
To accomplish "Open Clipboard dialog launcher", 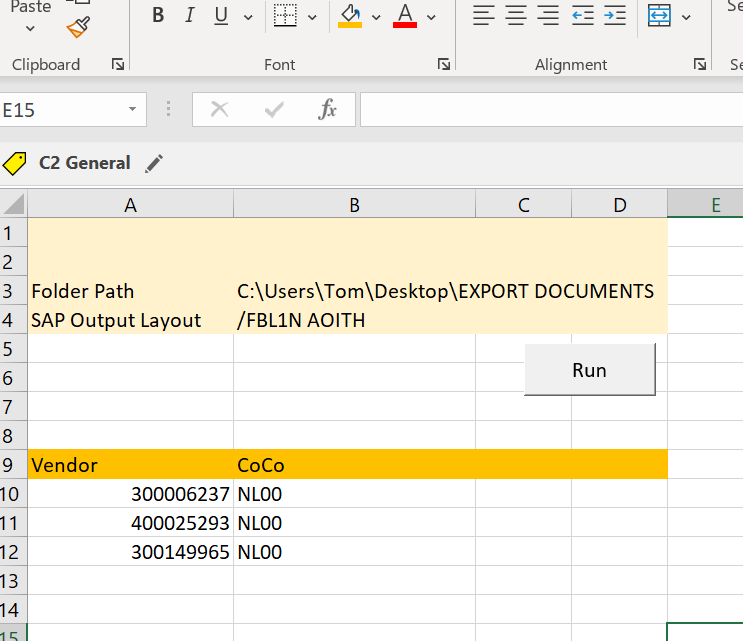I will (118, 64).
